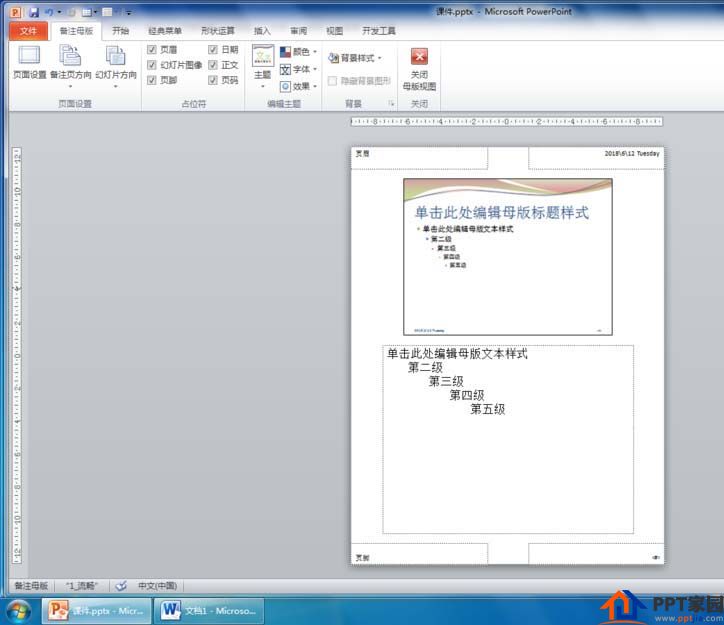Toggle the 正文 (Body) checkbox
Viewport: 724px width, 625px height.
(x=212, y=65)
